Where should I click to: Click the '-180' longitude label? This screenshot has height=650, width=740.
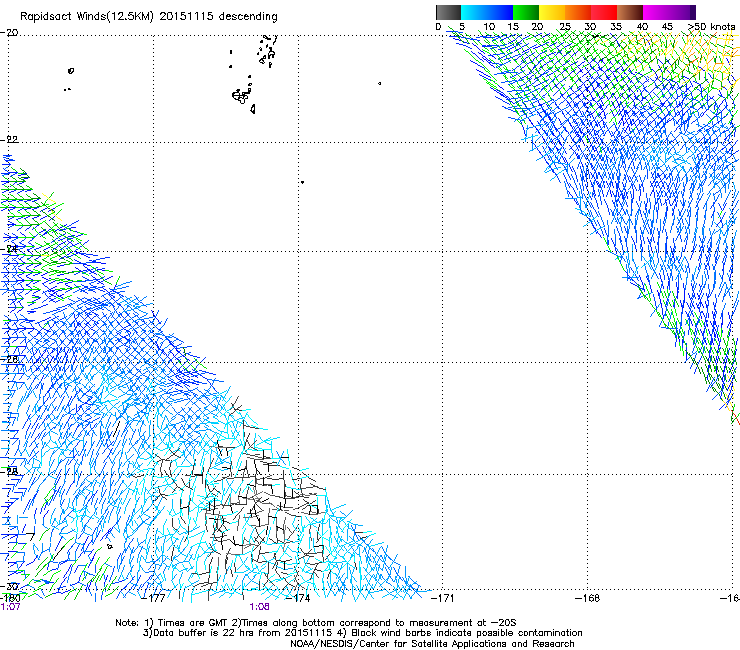point(10,598)
